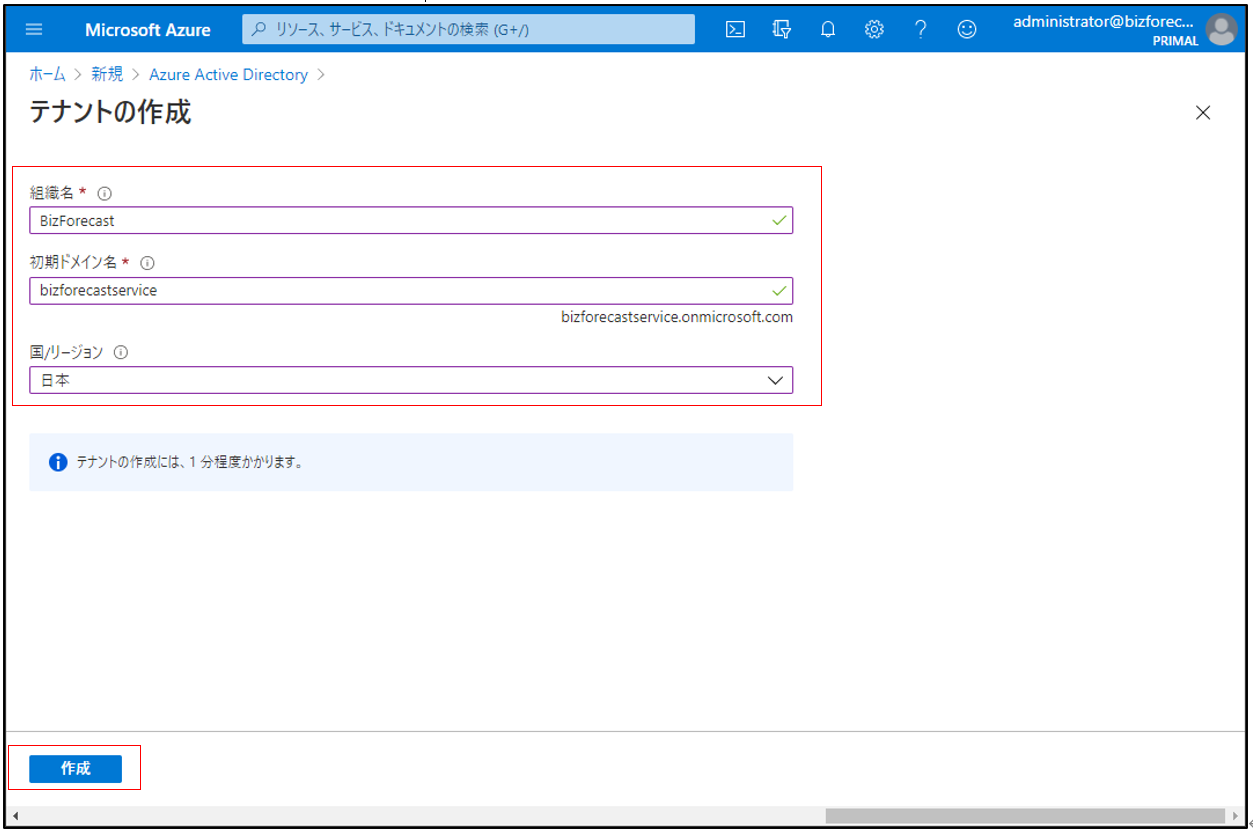Click info icon next to 国/リージョン
The height and width of the screenshot is (833, 1253).
pos(121,352)
